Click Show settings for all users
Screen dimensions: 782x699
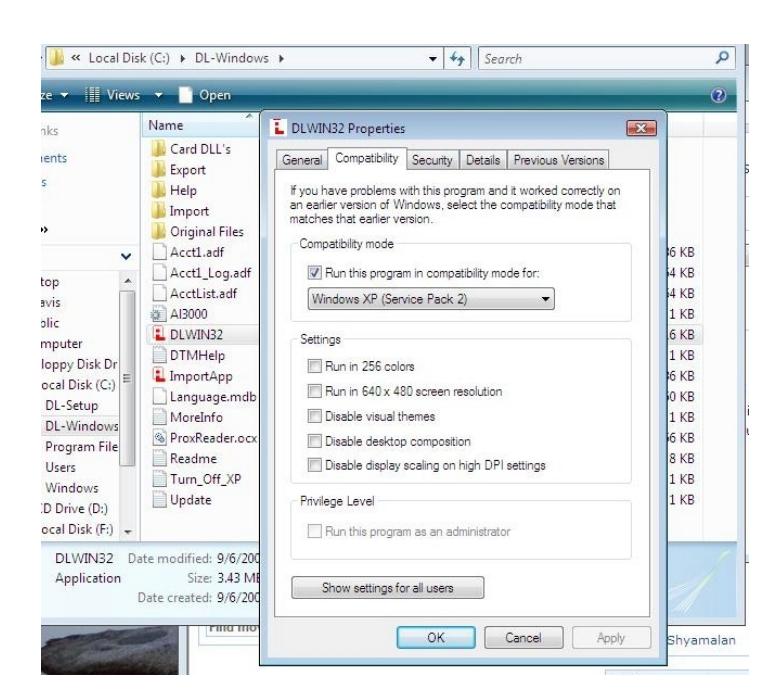388,588
